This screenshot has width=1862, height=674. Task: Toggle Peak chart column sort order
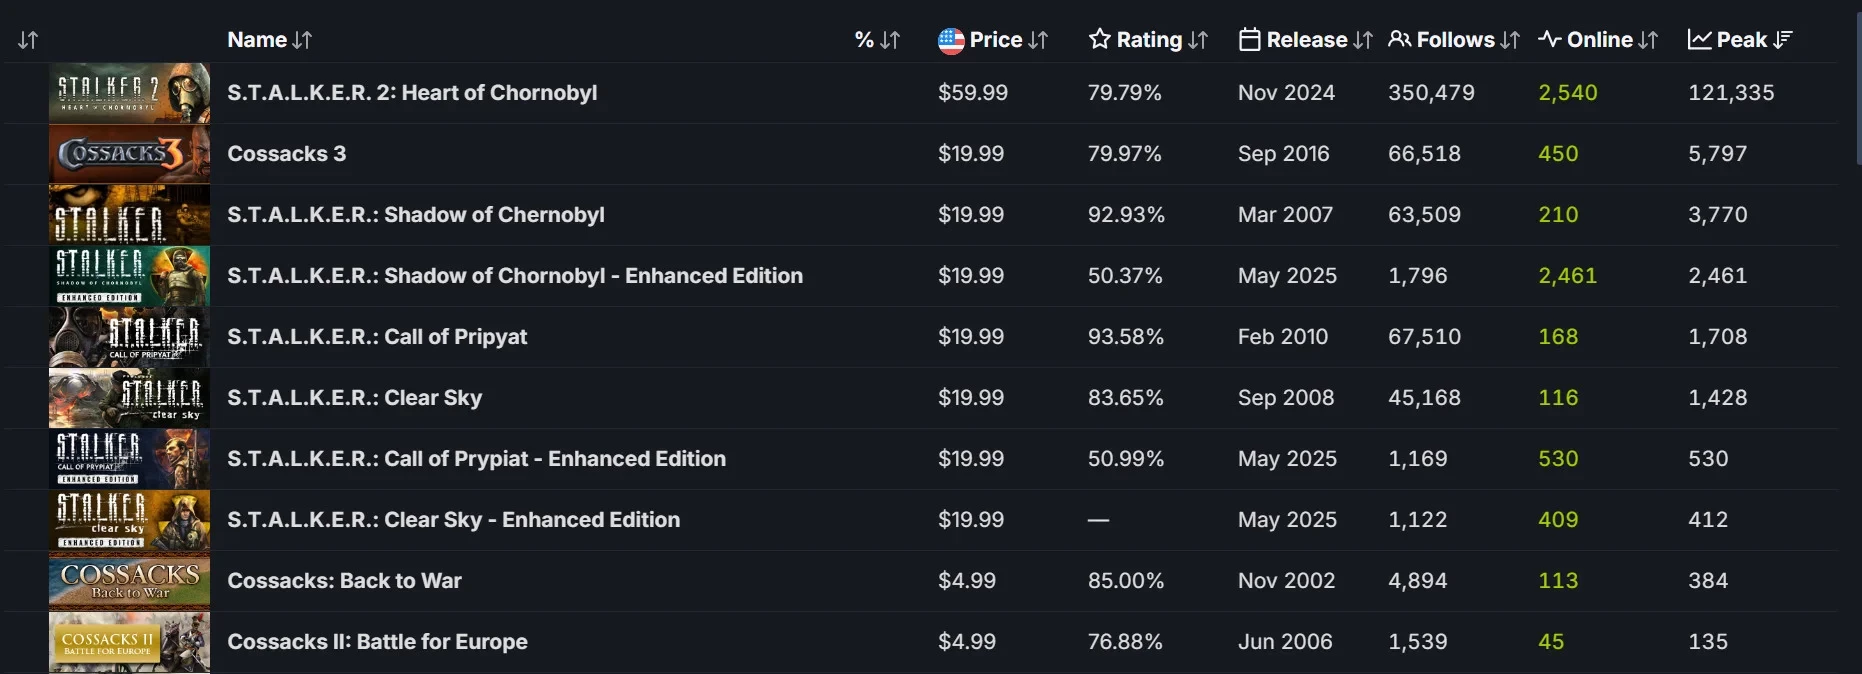(1740, 40)
